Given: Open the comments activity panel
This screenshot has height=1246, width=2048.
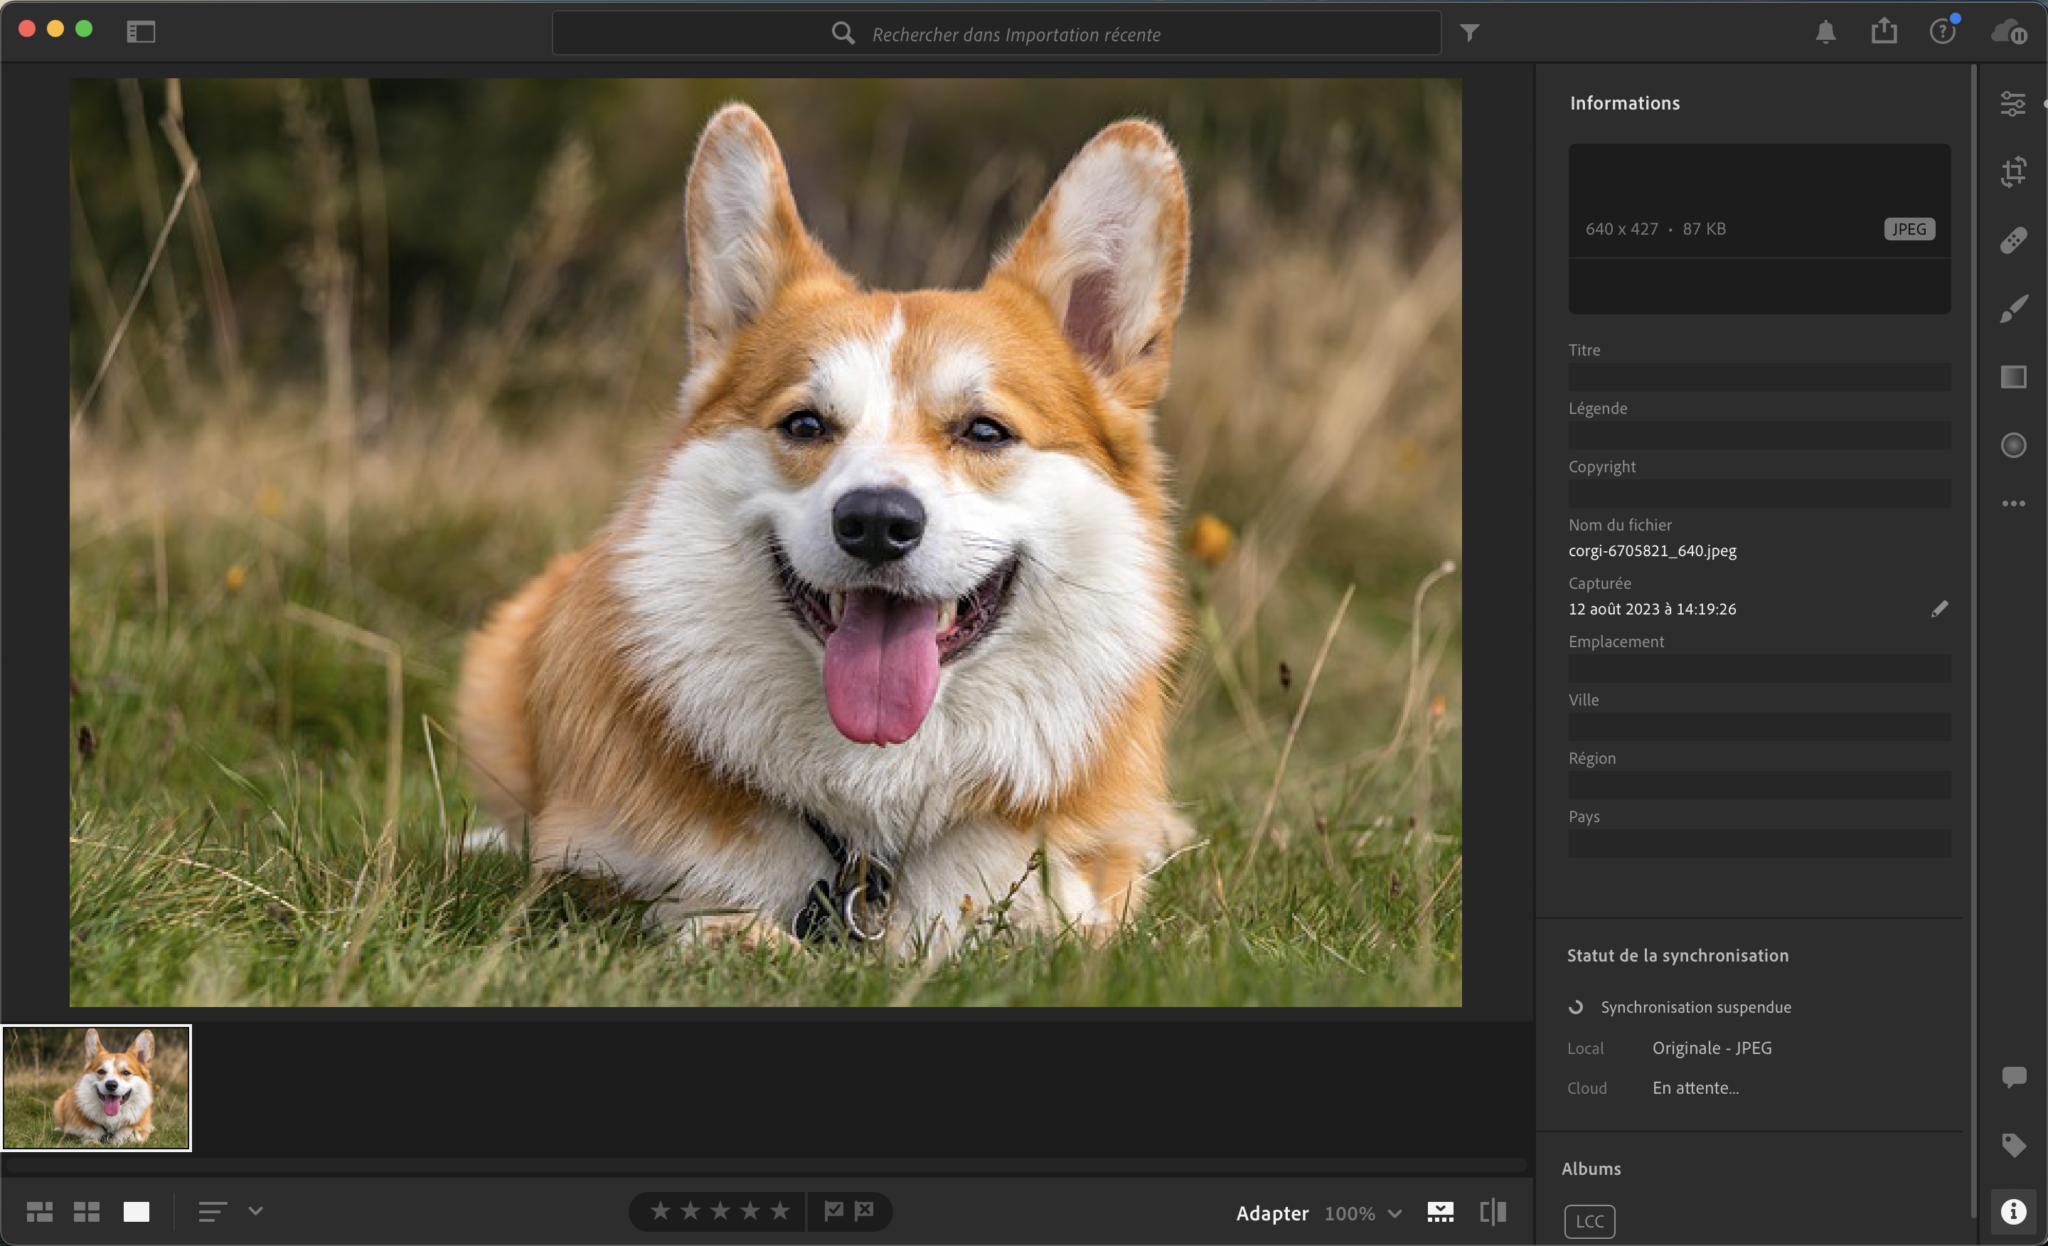Looking at the screenshot, I should tap(2013, 1077).
